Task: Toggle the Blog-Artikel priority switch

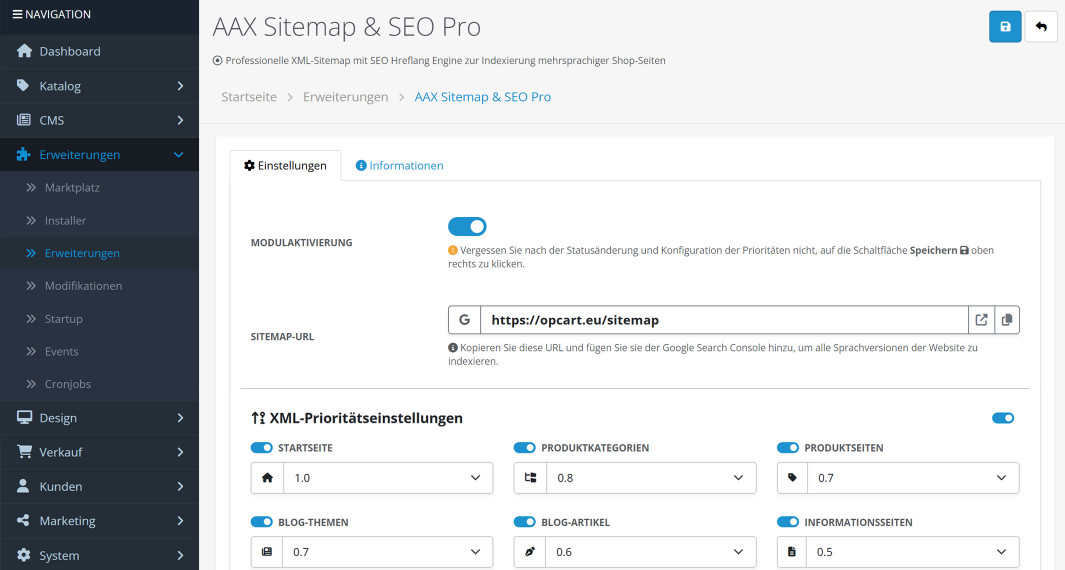Action: pos(525,522)
